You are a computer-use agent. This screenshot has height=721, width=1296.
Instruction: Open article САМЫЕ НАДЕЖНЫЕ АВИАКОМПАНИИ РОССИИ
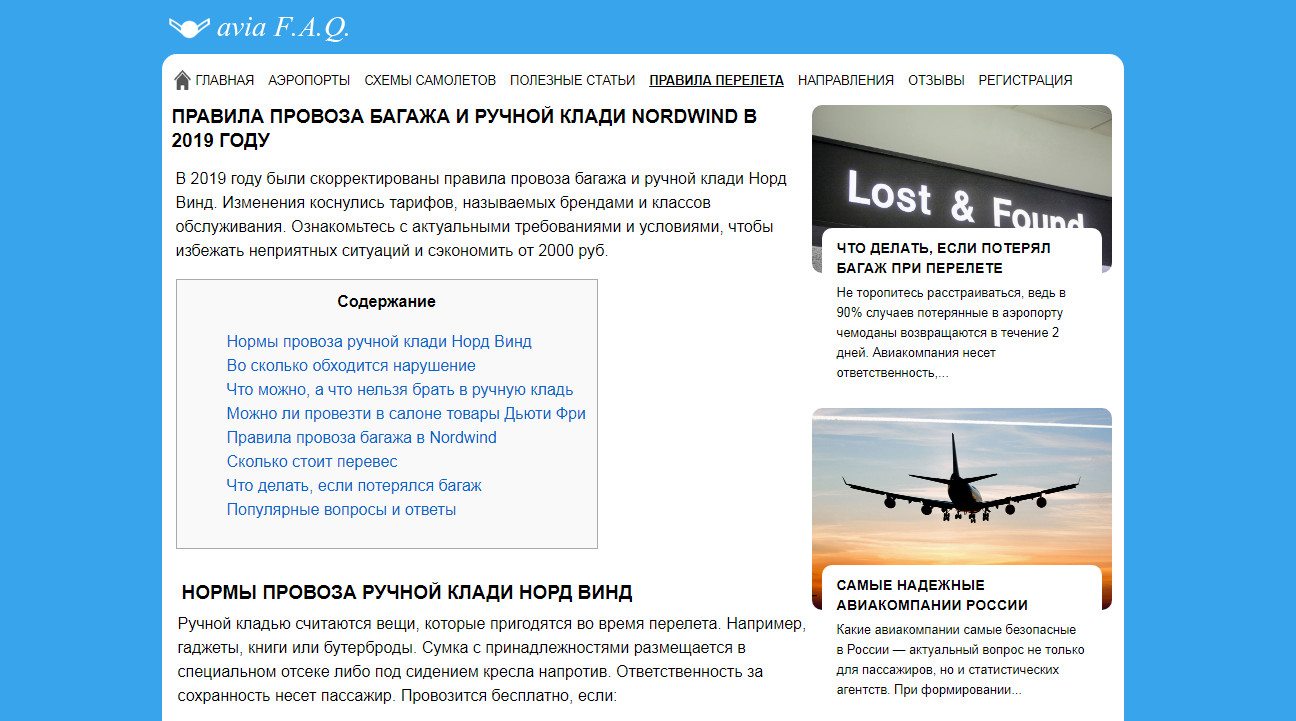coord(932,595)
